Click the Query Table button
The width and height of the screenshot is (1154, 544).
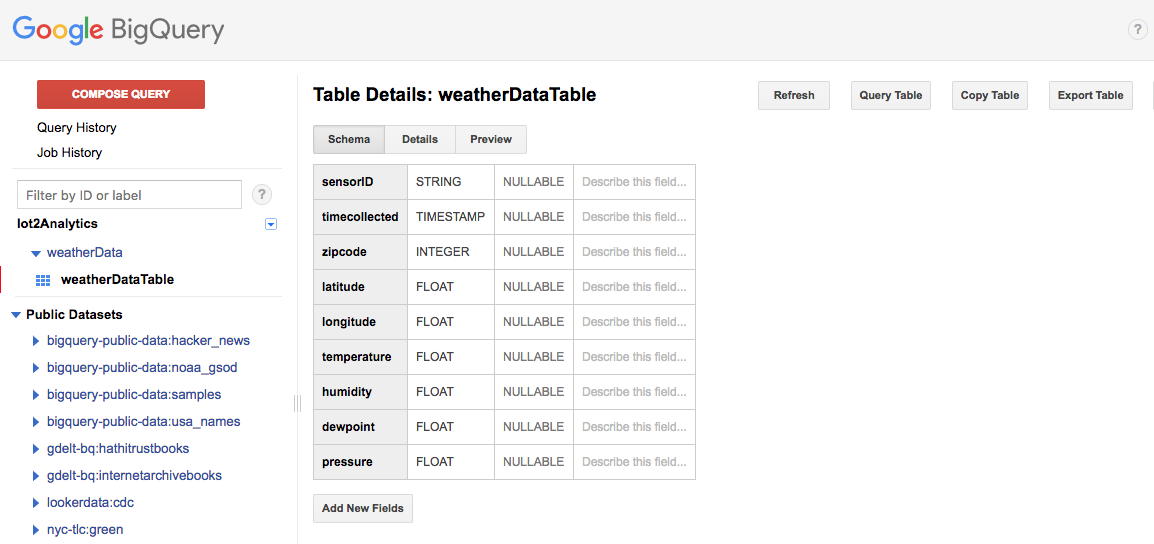coord(890,96)
